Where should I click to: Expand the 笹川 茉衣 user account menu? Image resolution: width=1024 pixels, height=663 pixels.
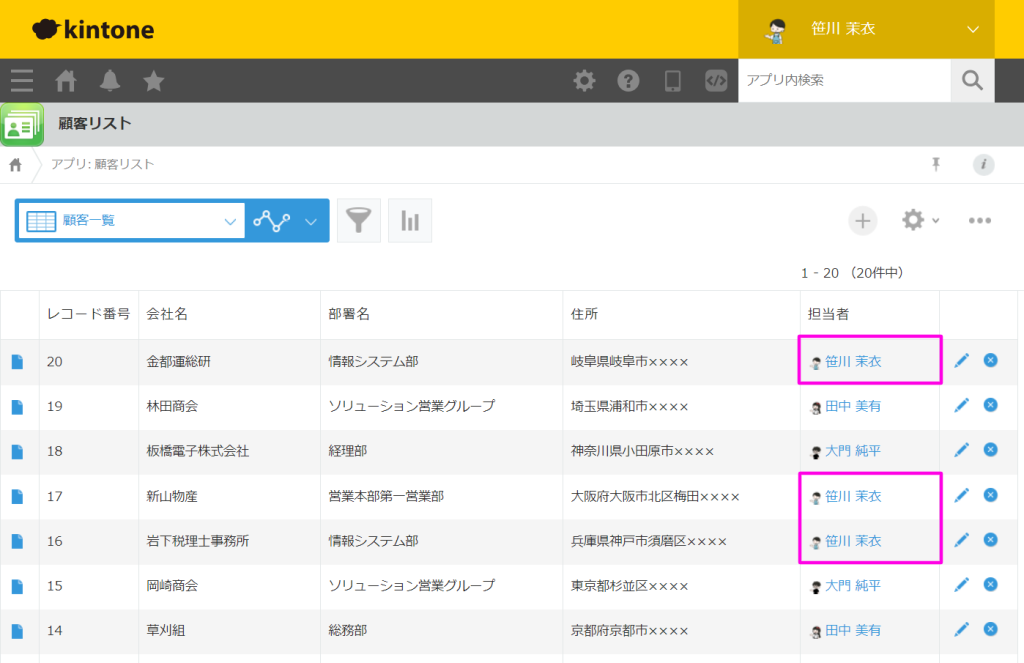[867, 29]
